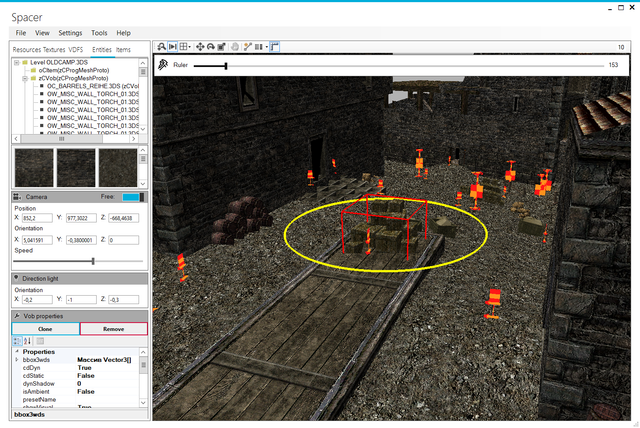This screenshot has width=640, height=428.
Task: Adjust the Ruler slider handle
Action: pos(226,65)
